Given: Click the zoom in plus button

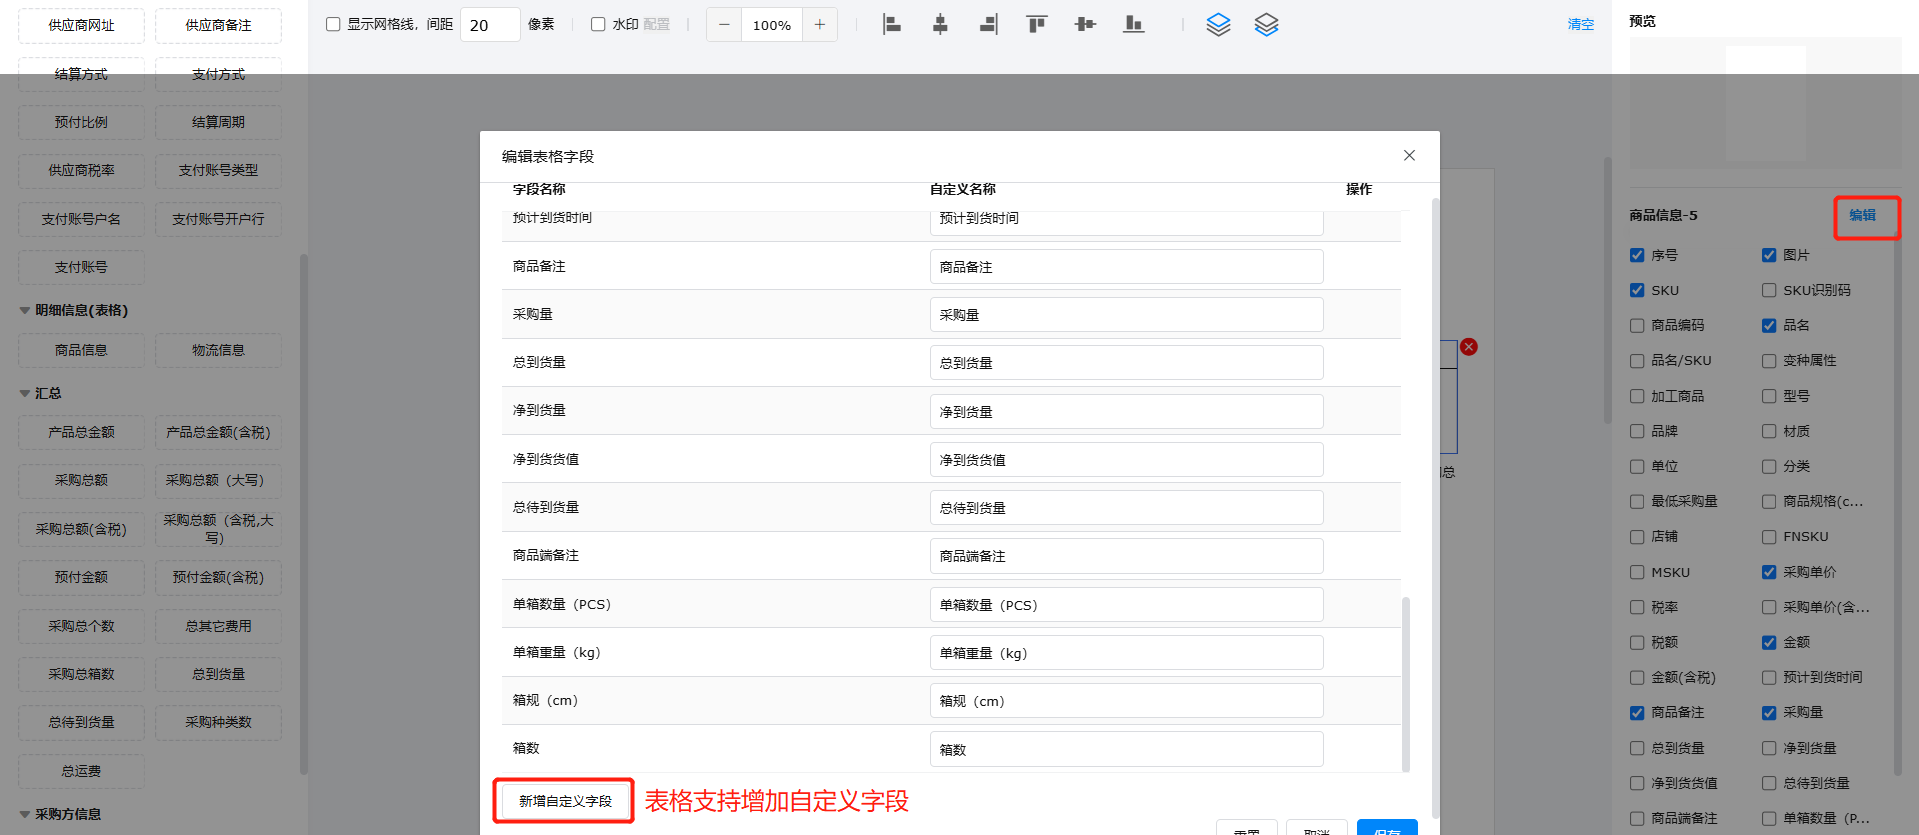Looking at the screenshot, I should pyautogui.click(x=819, y=25).
